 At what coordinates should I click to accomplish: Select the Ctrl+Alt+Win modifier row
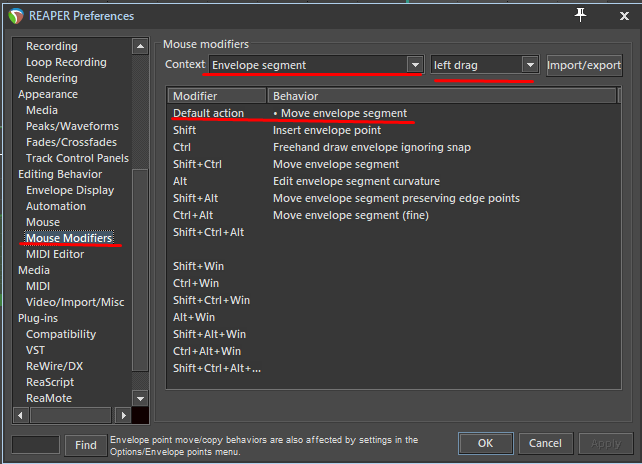(x=393, y=351)
